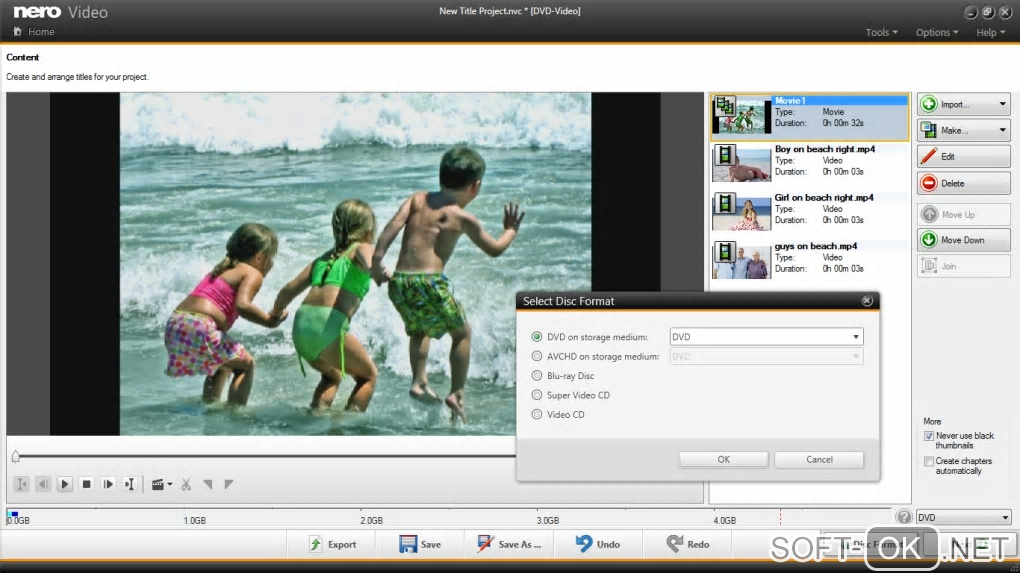This screenshot has height=573, width=1020.
Task: Select AVCHD on storage medium radio
Action: [537, 356]
